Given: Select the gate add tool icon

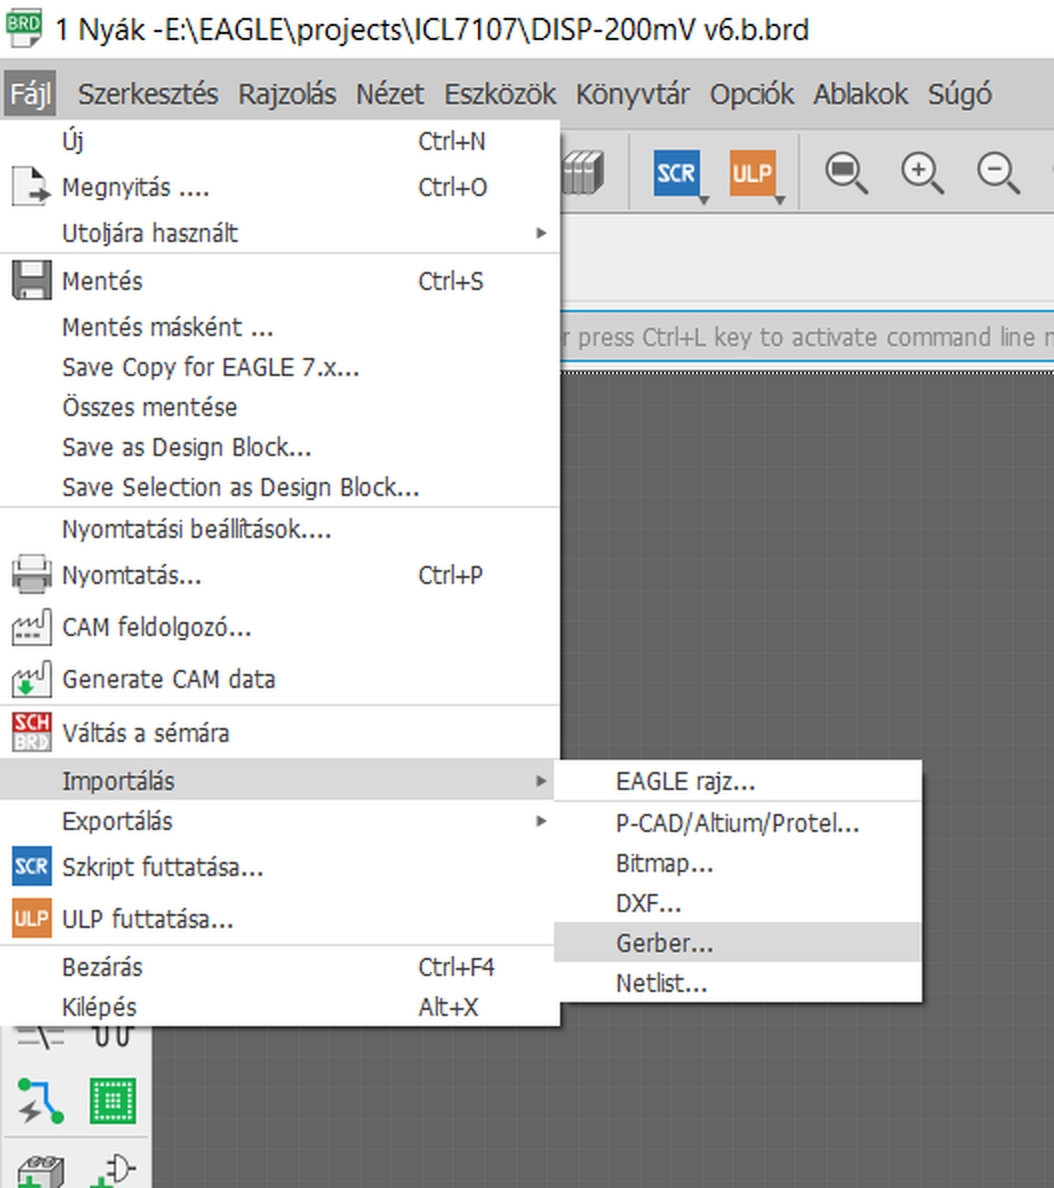Looking at the screenshot, I should click(113, 1171).
